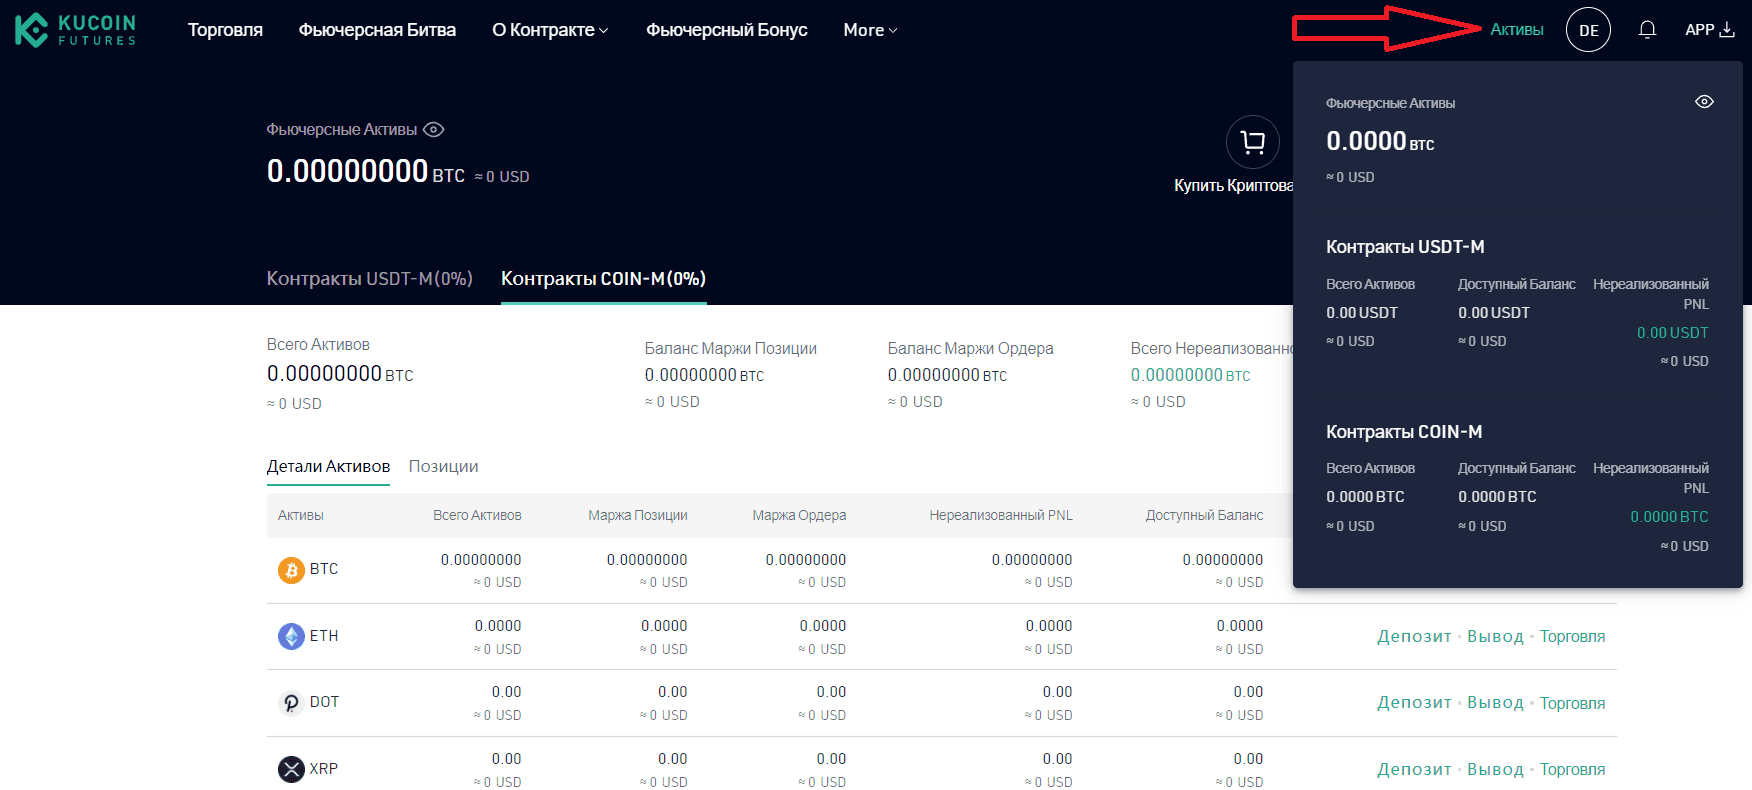
Task: Click the Доступный Баланс column header
Action: (x=1204, y=516)
